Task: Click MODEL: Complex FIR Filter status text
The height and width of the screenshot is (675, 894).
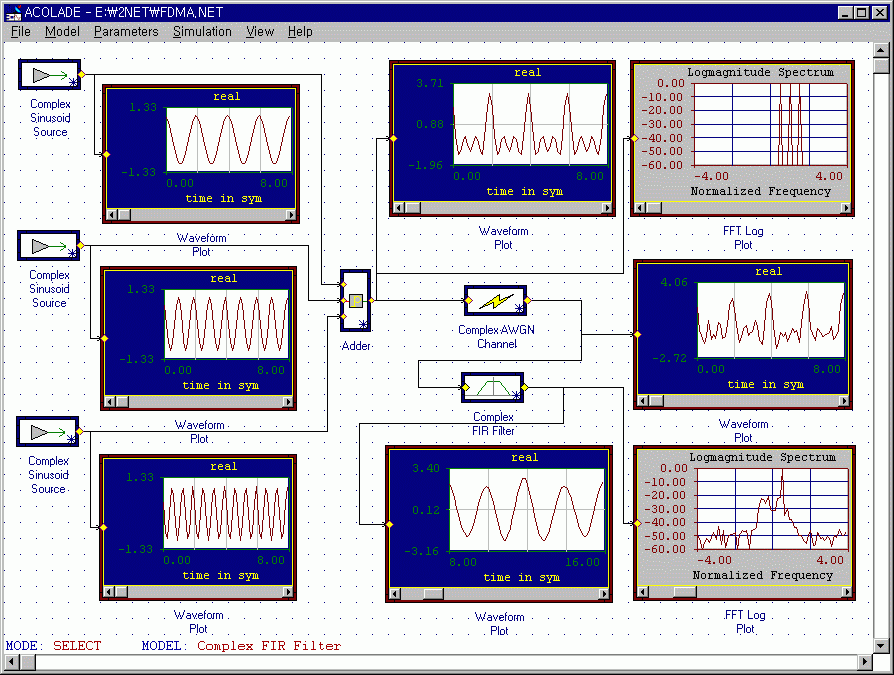Action: point(242,646)
